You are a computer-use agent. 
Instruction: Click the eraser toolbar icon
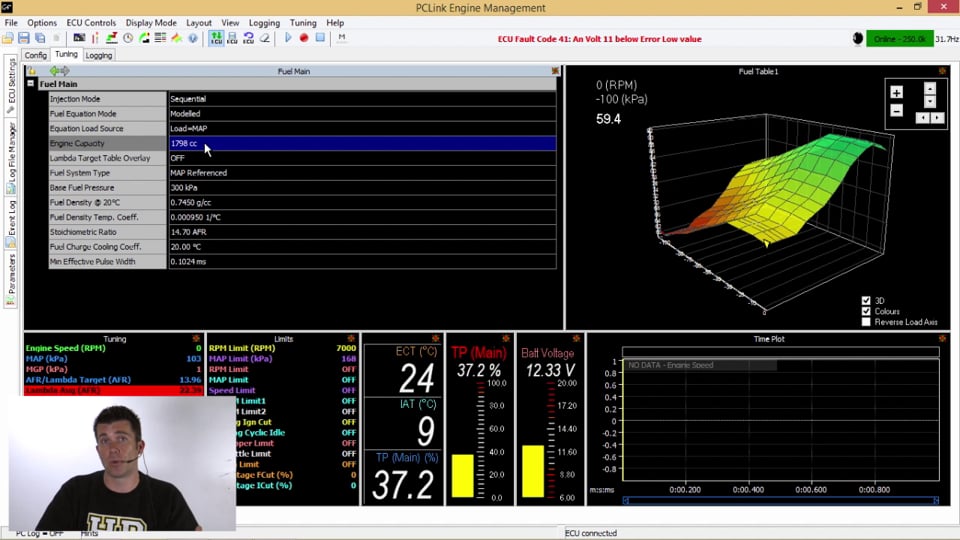(x=264, y=38)
